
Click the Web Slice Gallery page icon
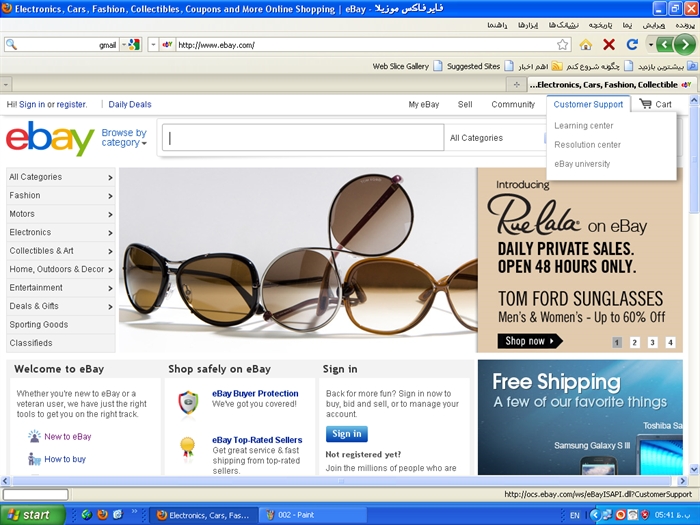pyautogui.click(x=438, y=66)
